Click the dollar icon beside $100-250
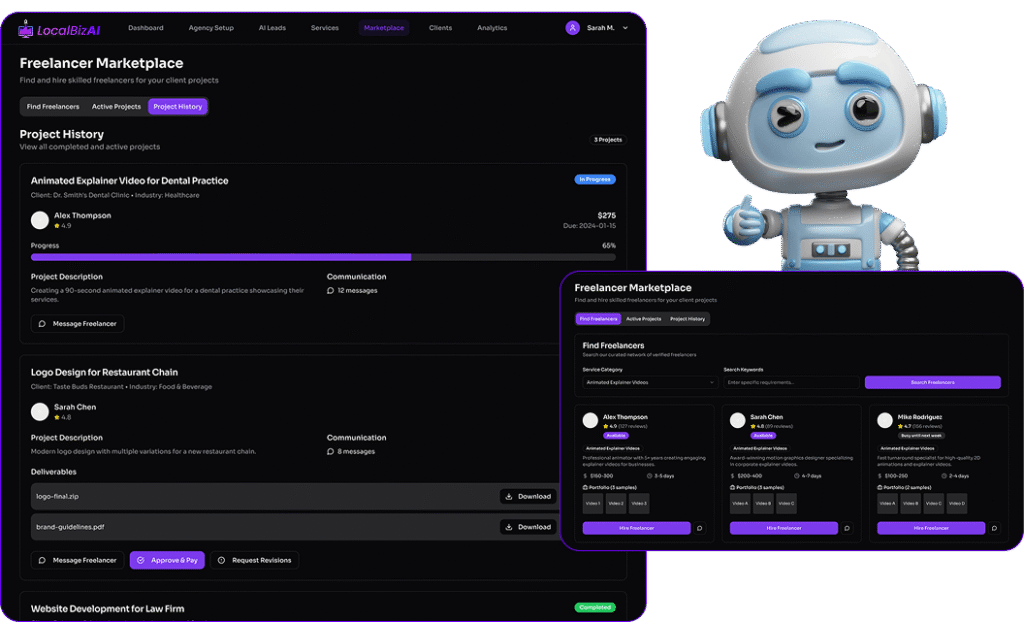 tap(880, 476)
